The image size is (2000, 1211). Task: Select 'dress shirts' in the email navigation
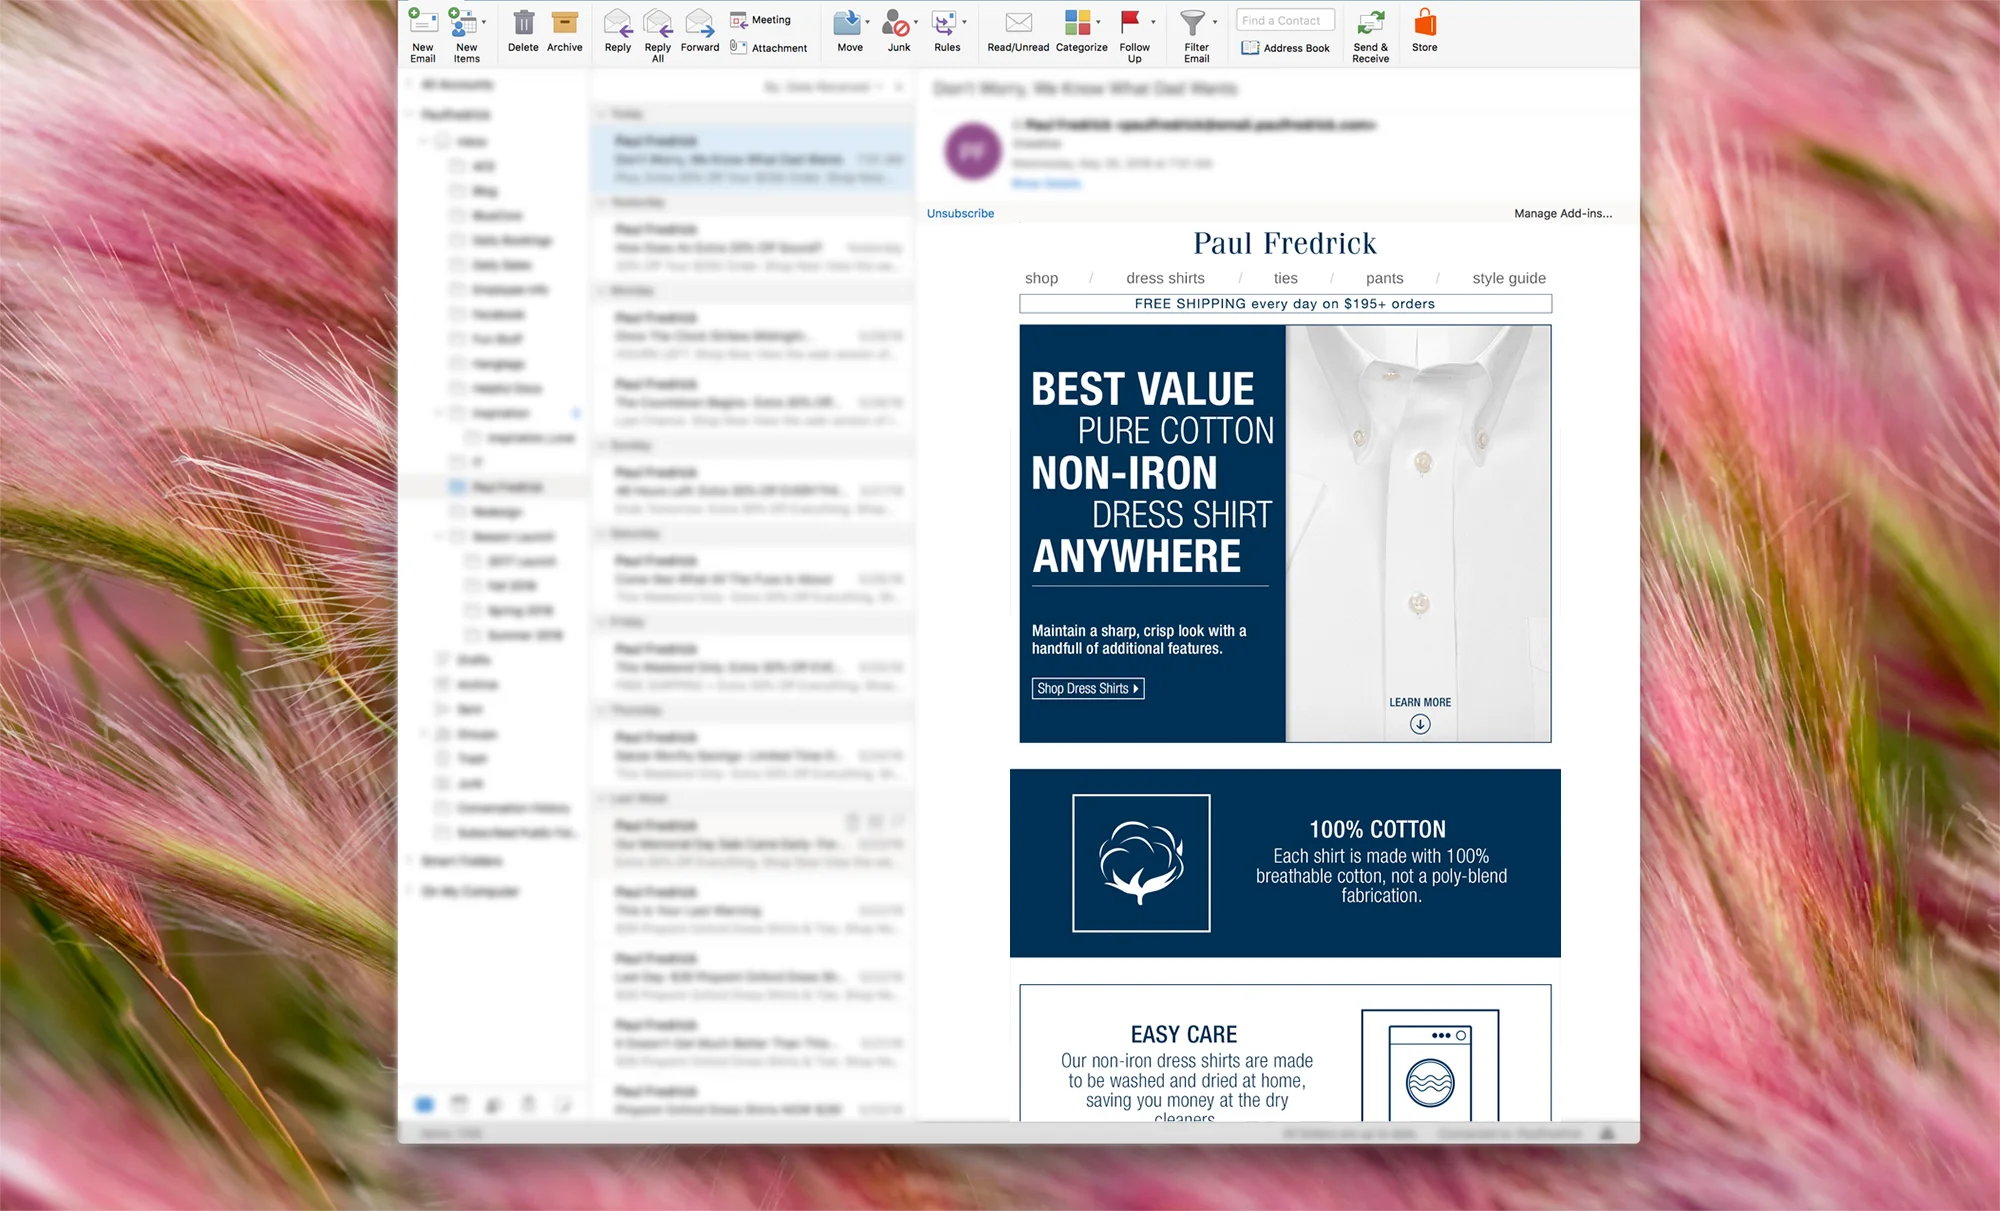1164,278
